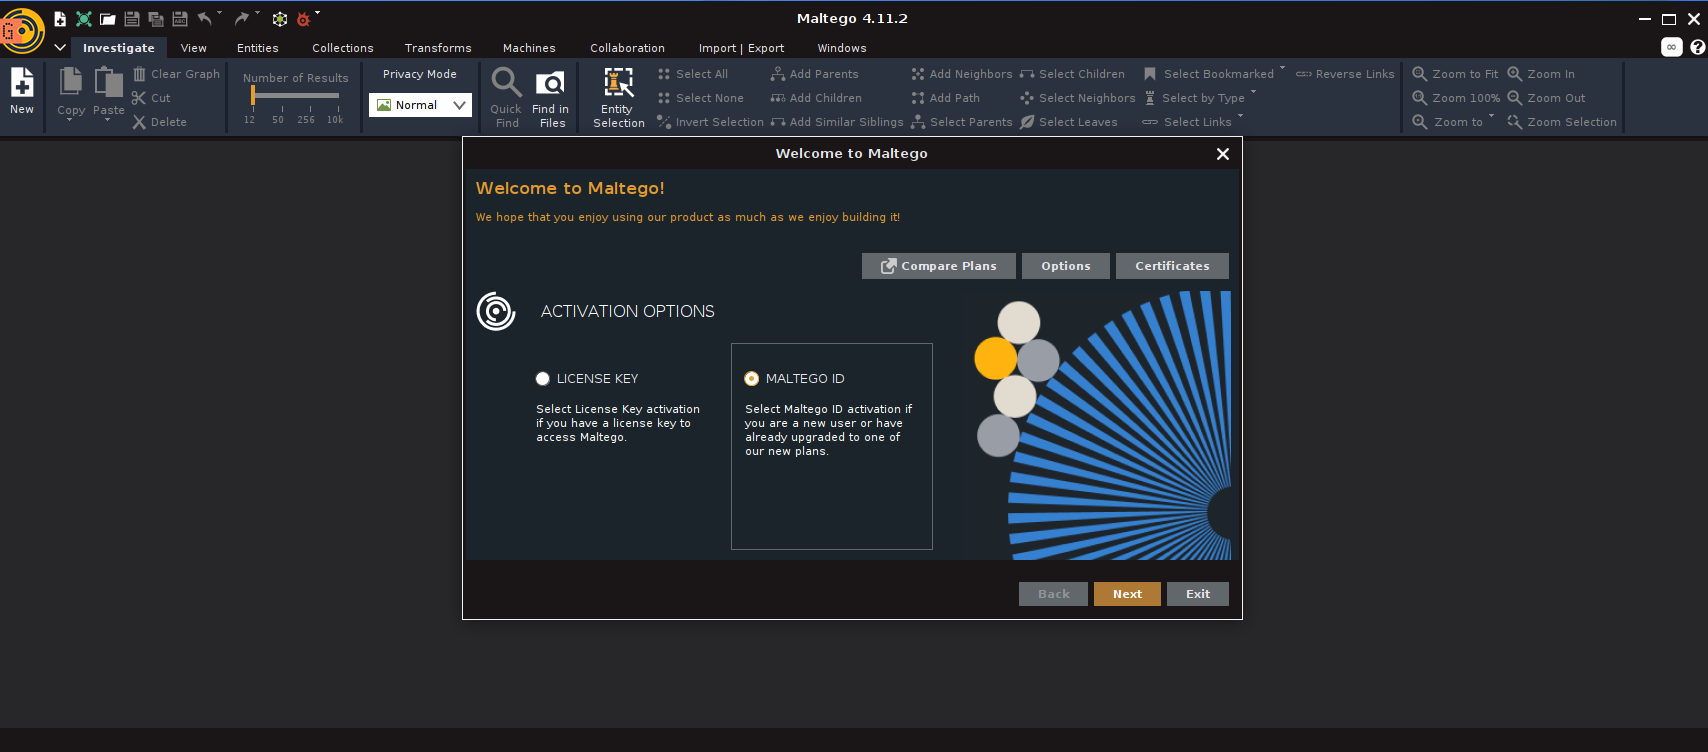Click the Select Children ribbon item
The height and width of the screenshot is (752, 1708).
[1072, 74]
